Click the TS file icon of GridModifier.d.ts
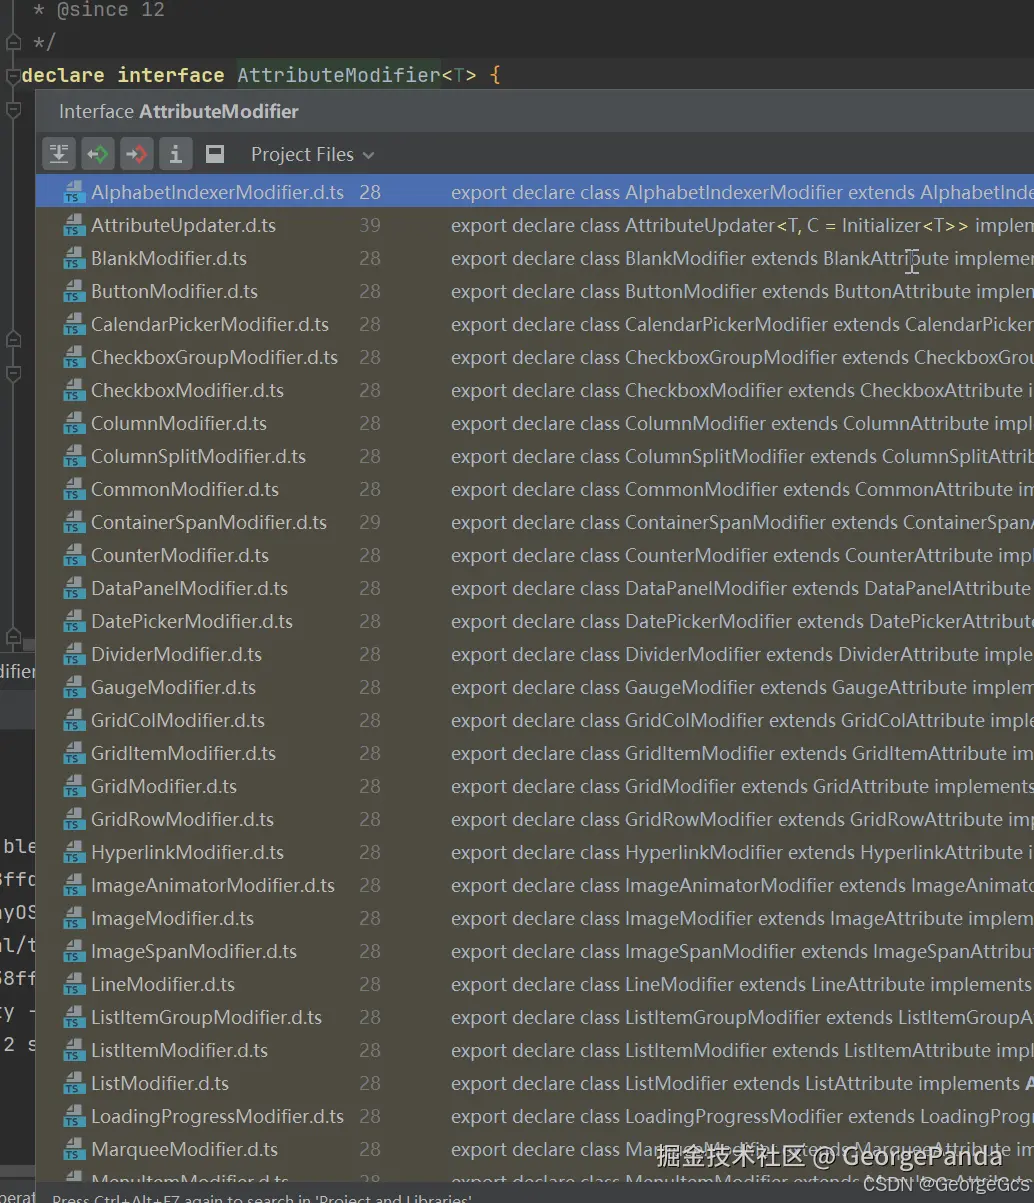Viewport: 1034px width, 1203px height. pyautogui.click(x=74, y=787)
